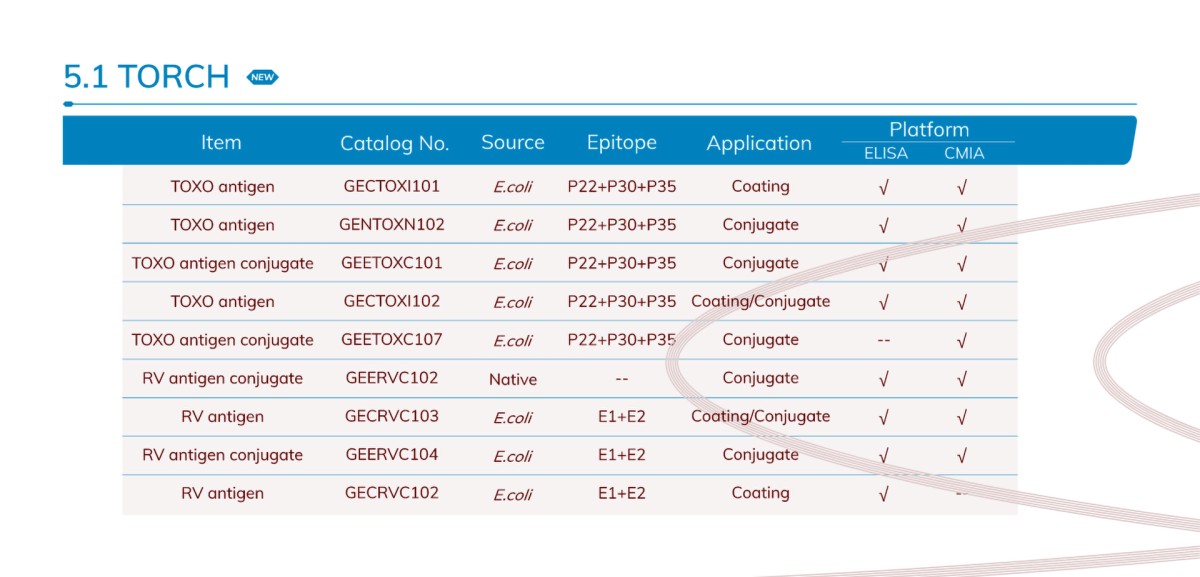Click the E1+E2 epitope for GEERVC104
The width and height of the screenshot is (1200, 577).
coord(621,455)
